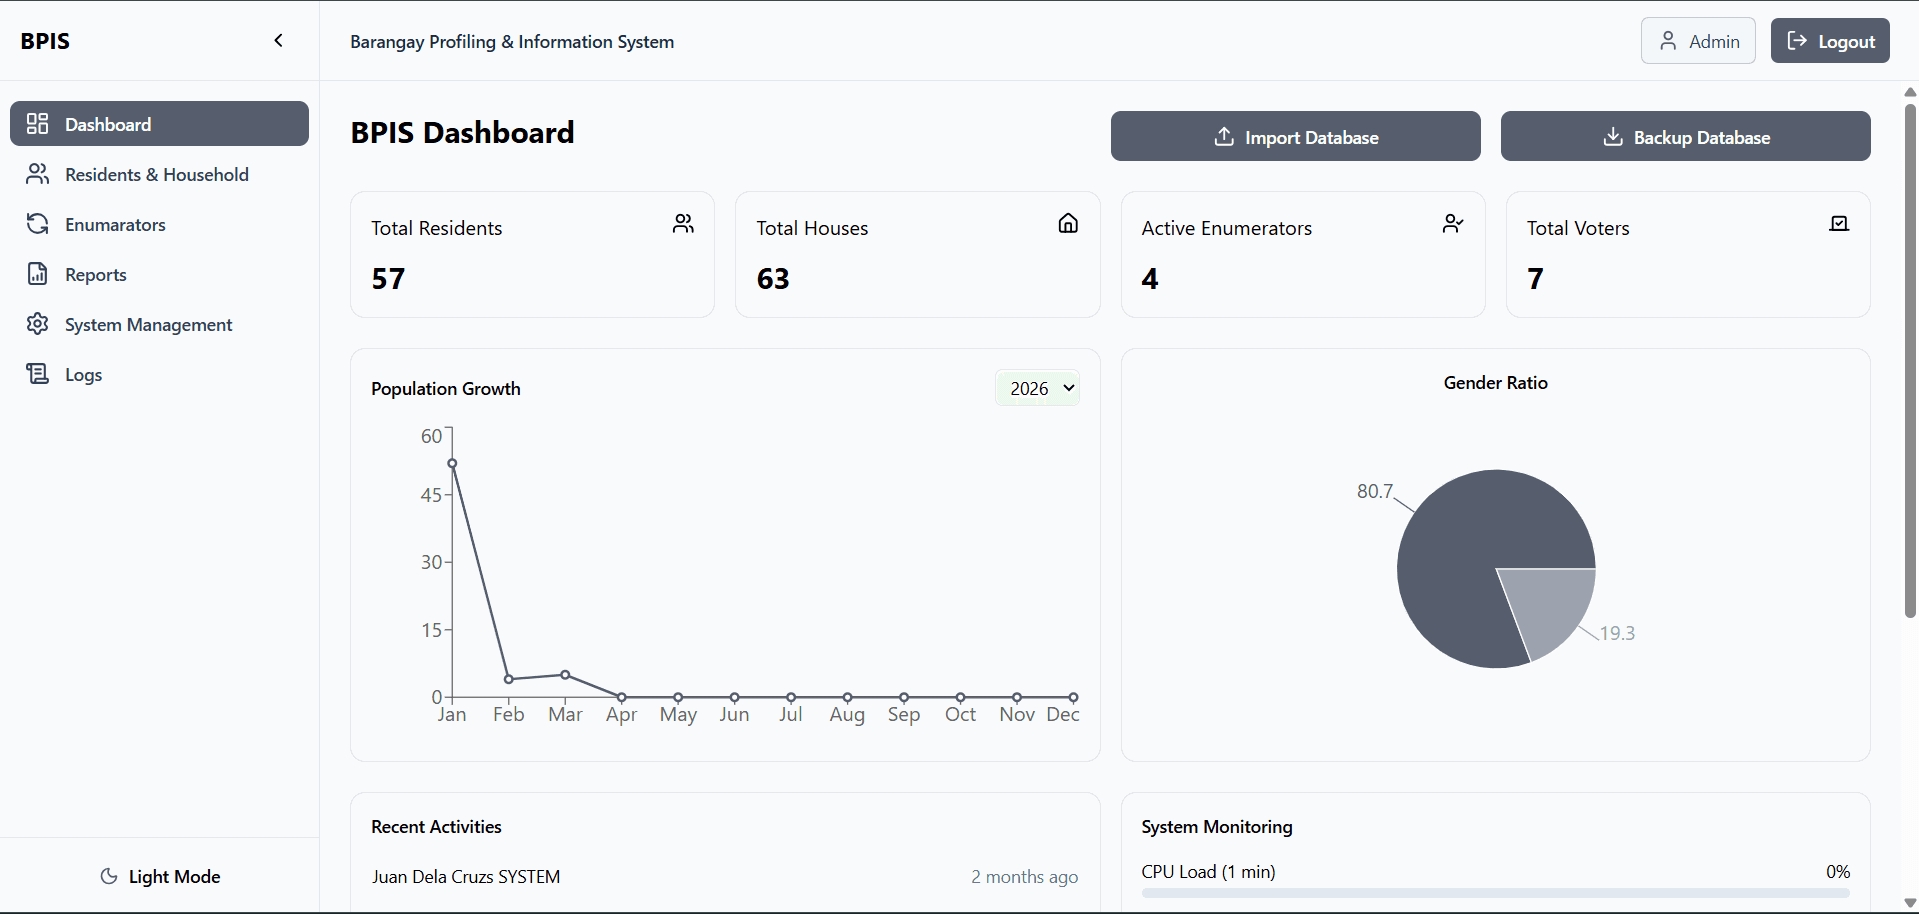
Task: Click the Residents & Household people icon
Action: [x=37, y=174]
